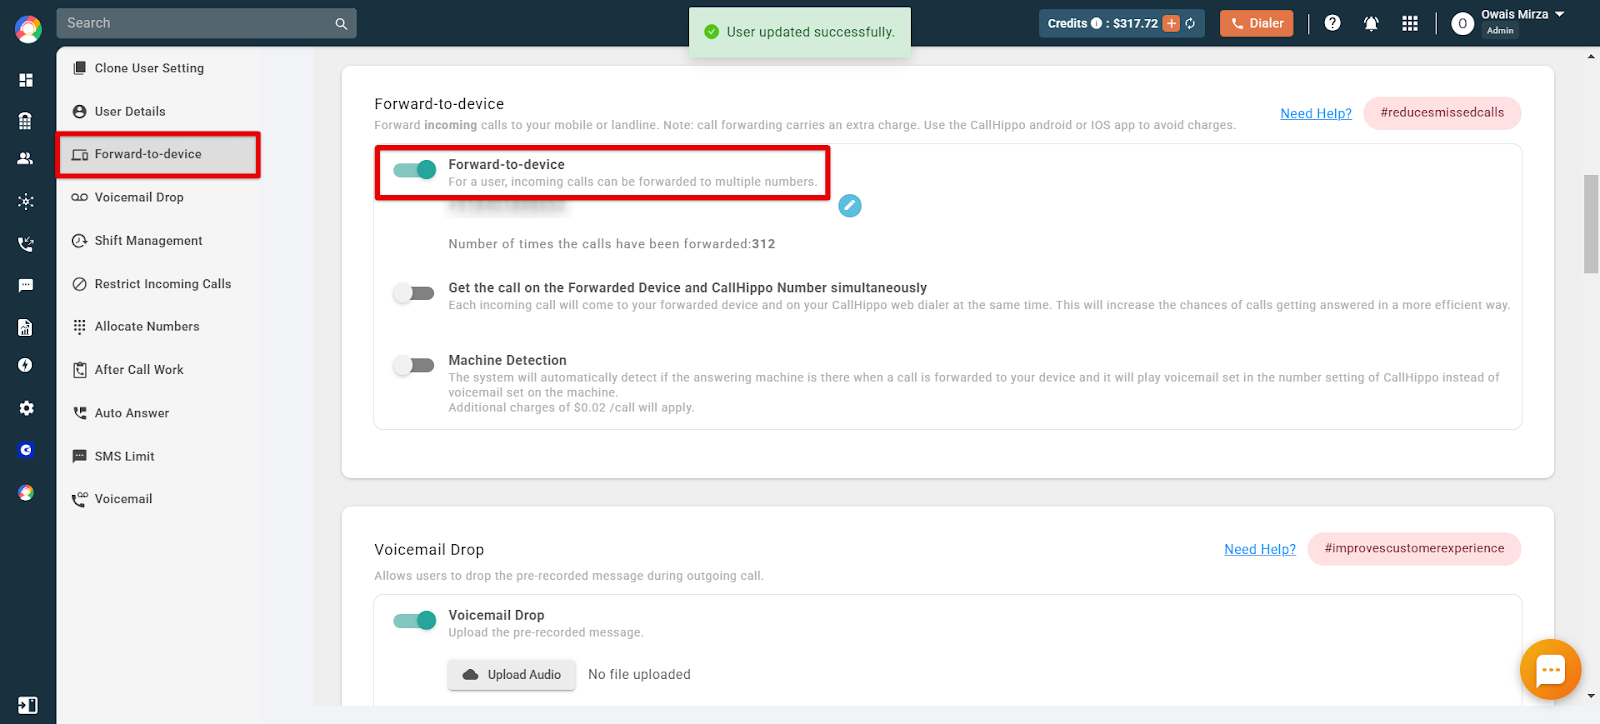Enable the Machine Detection toggle
Viewport: 1600px width, 724px height.
tap(414, 365)
